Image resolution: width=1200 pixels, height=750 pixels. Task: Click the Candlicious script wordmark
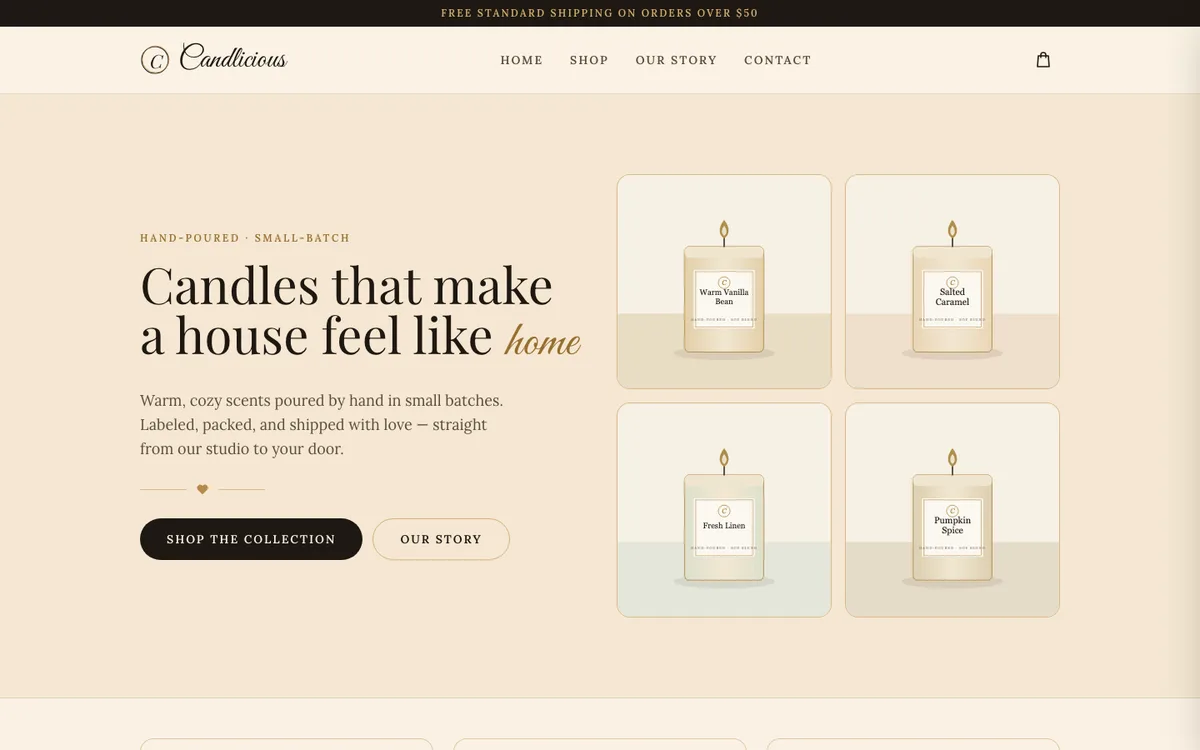[233, 58]
